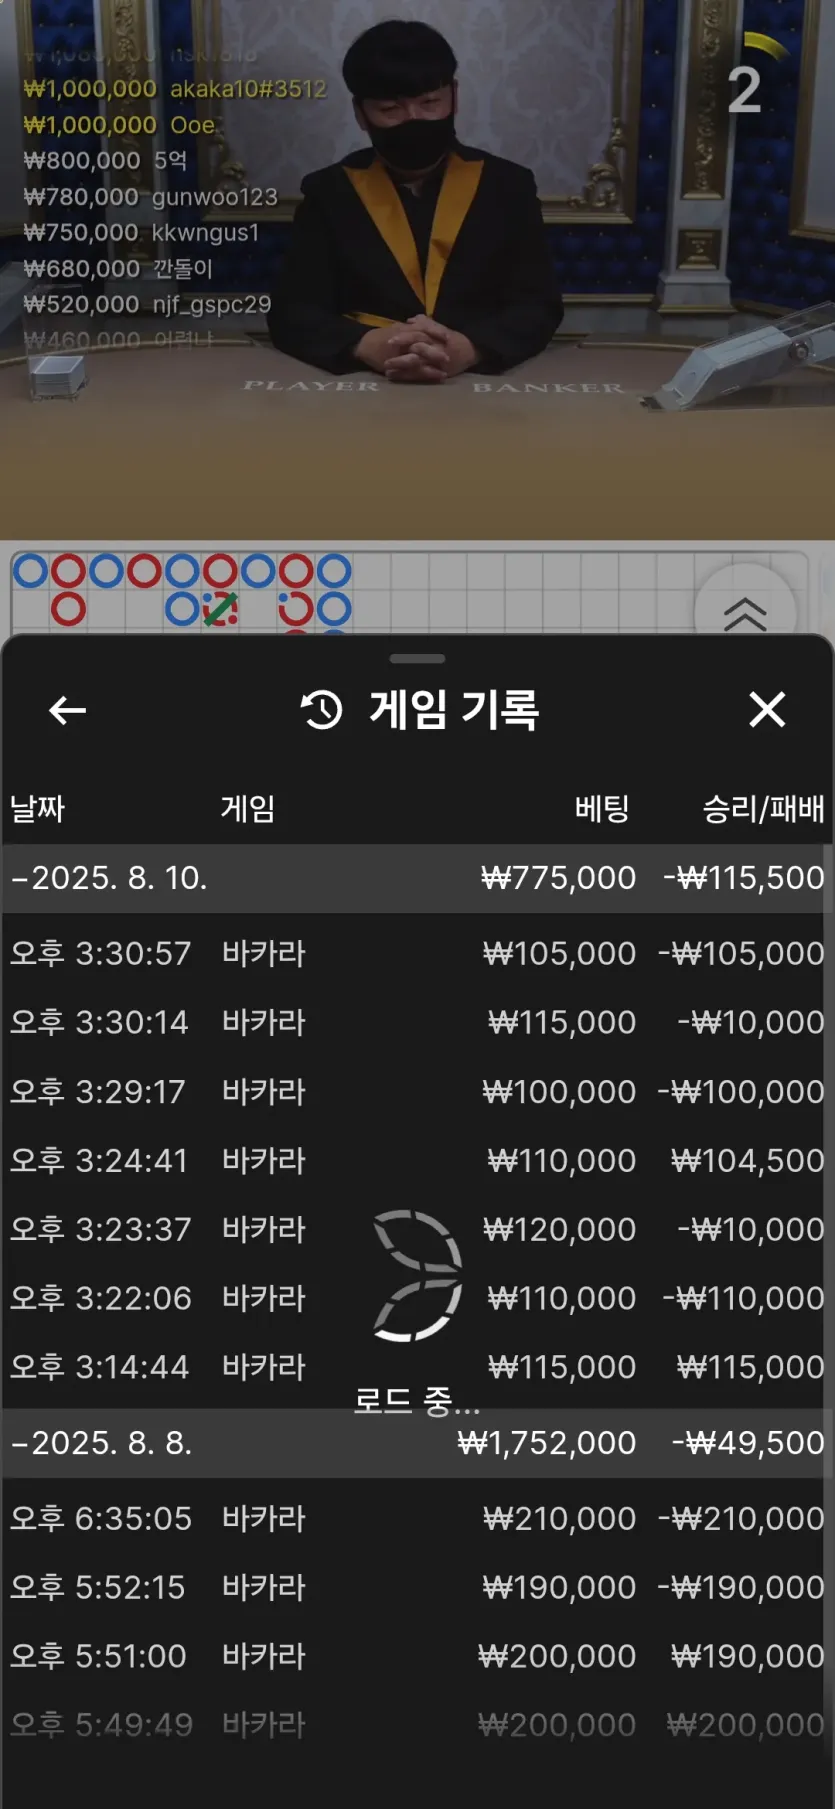Select the 오후 3:24:41 game entry
835x1809 pixels.
416,1160
